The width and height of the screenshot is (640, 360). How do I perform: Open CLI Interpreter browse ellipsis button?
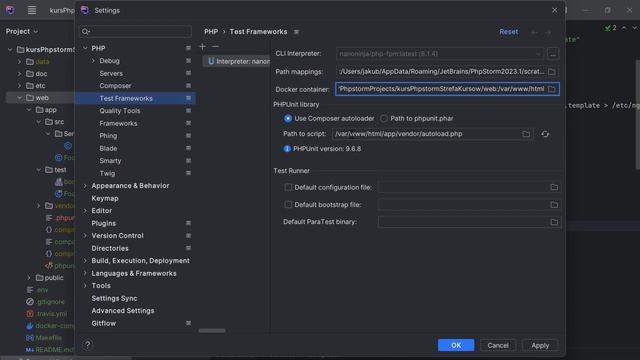[553, 53]
